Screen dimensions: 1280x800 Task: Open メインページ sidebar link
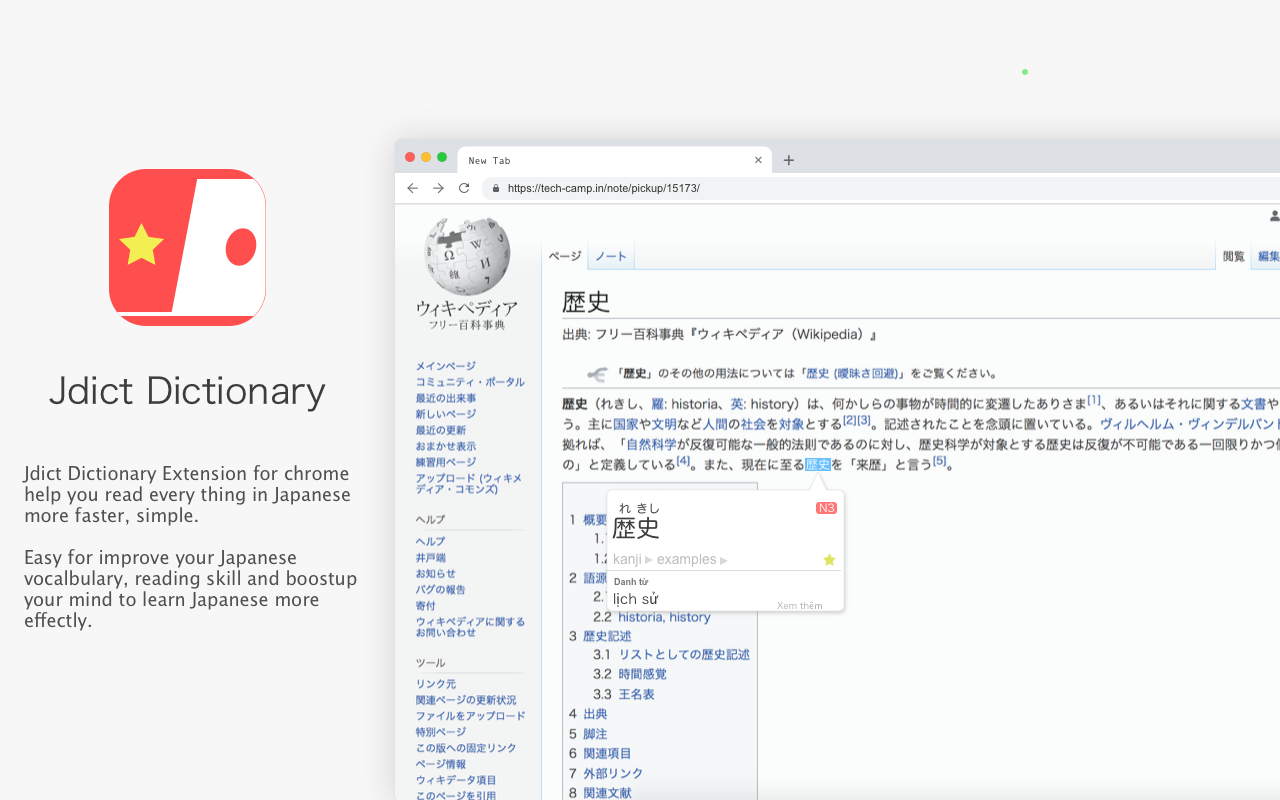click(x=446, y=366)
